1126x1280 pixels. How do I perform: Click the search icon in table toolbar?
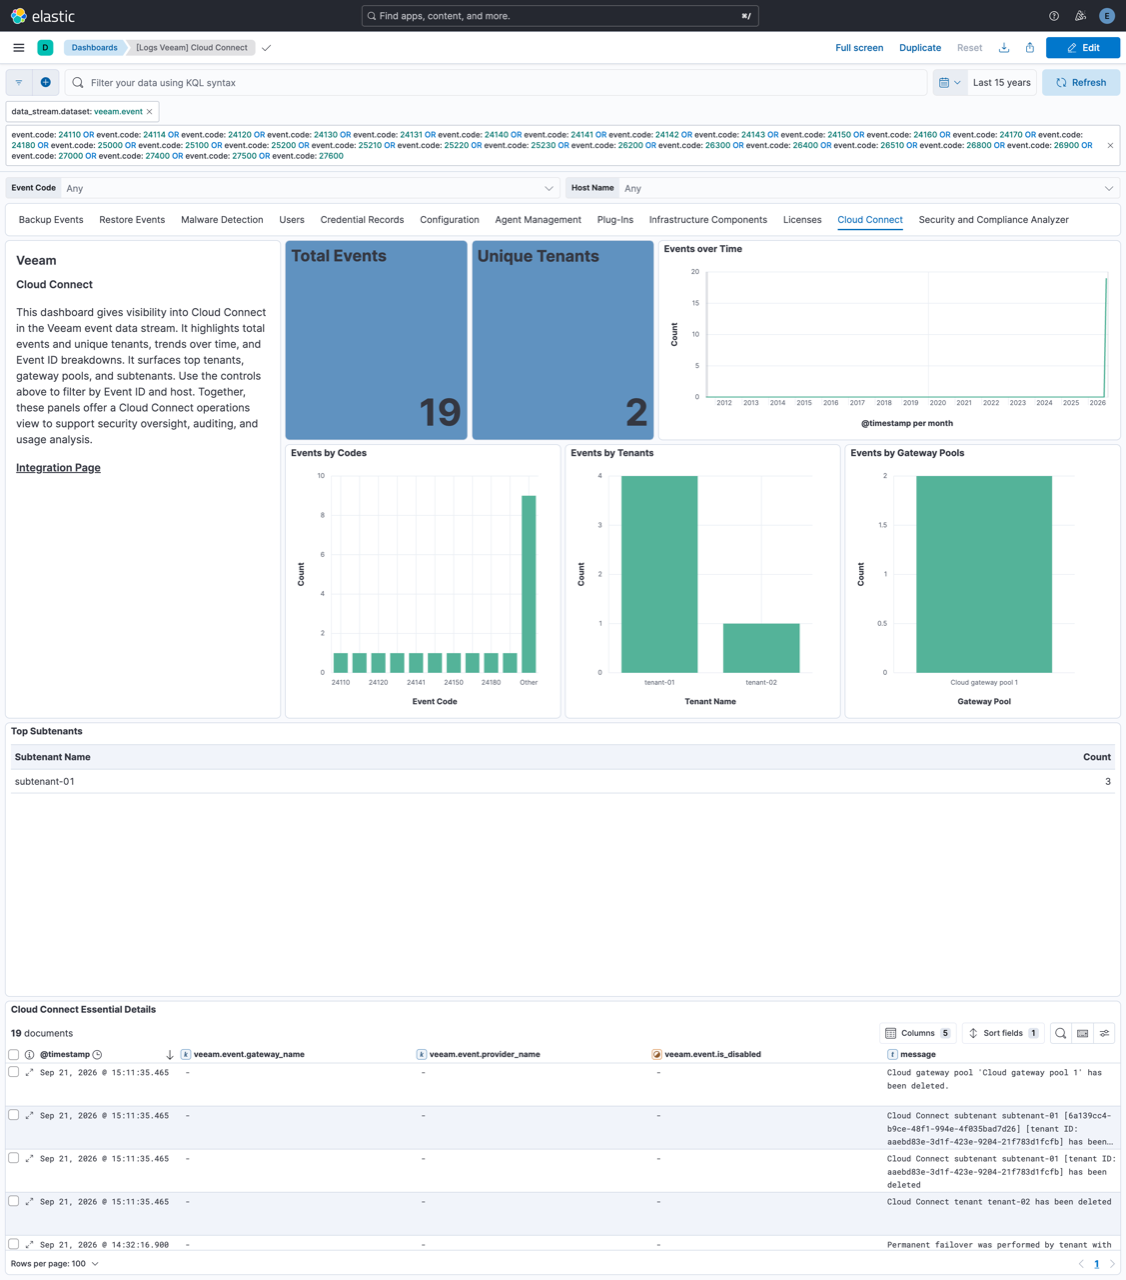click(1061, 1033)
